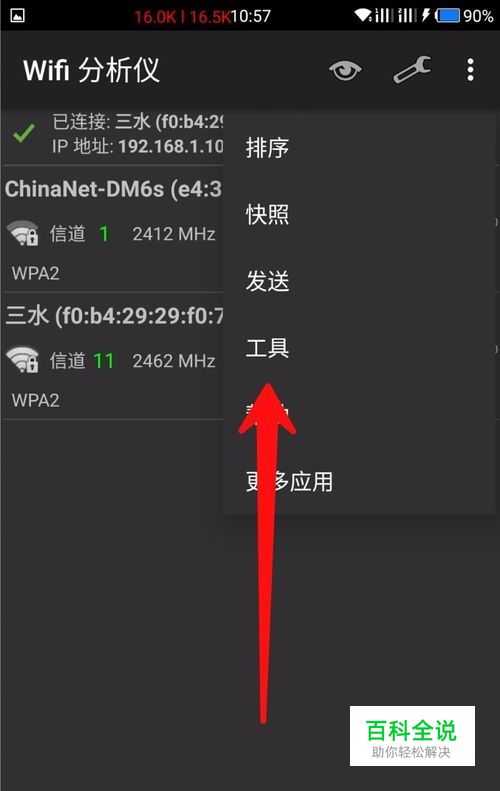Tap the Wifi 分析仪 app title

91,70
